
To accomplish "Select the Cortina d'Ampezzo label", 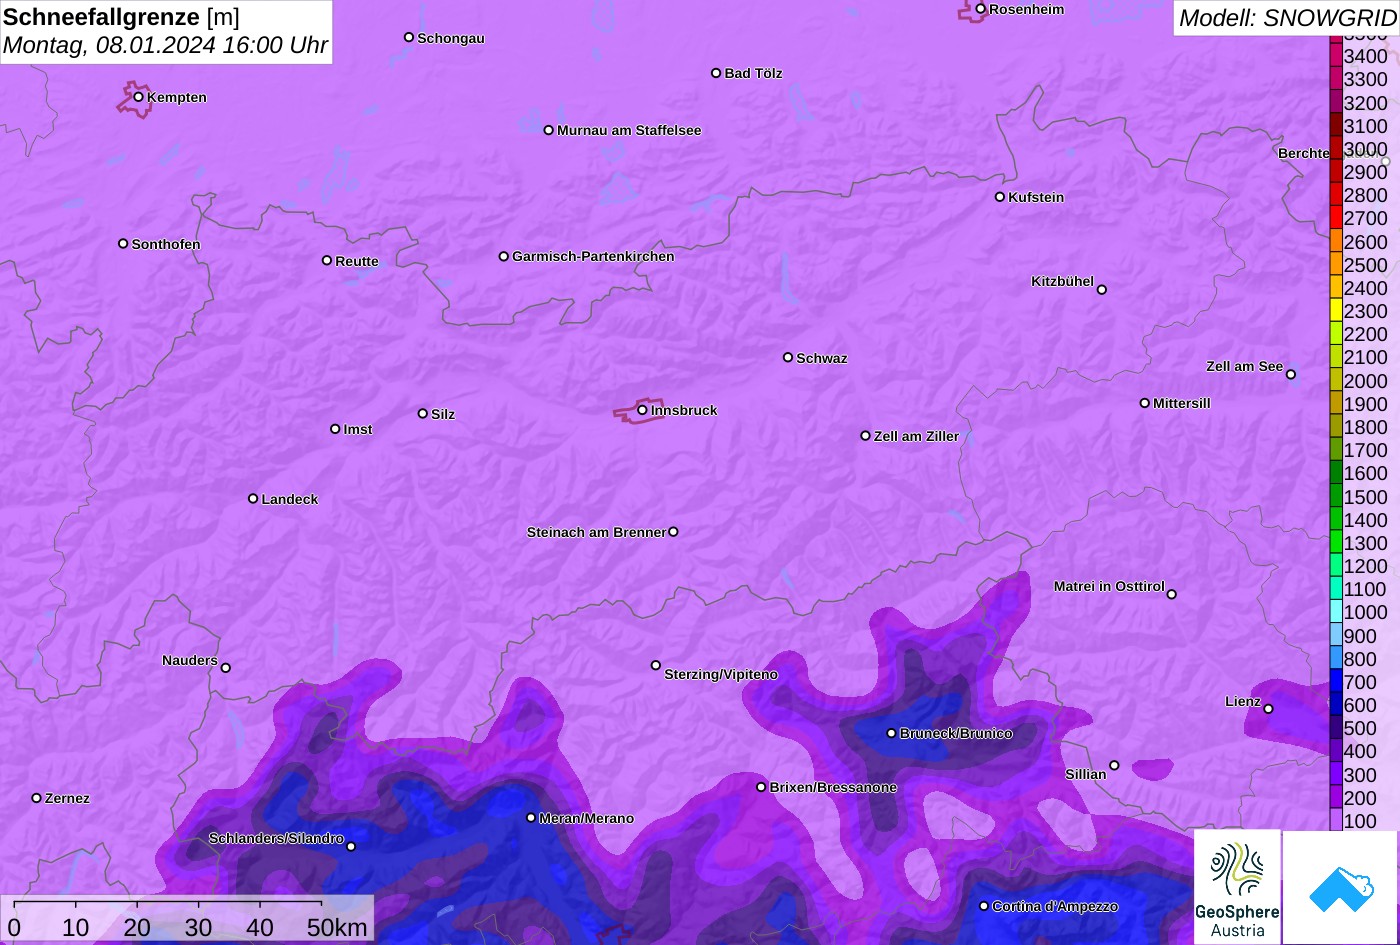I will [1055, 906].
